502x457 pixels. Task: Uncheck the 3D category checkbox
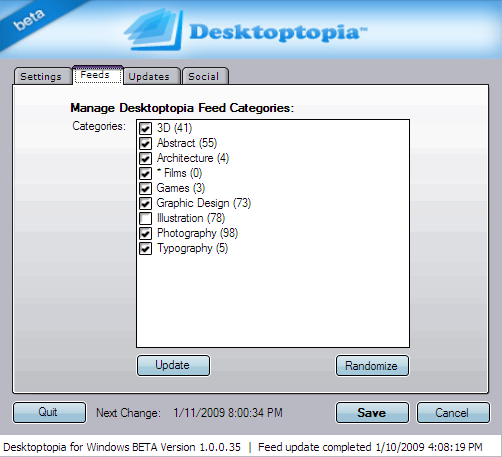pyautogui.click(x=145, y=128)
